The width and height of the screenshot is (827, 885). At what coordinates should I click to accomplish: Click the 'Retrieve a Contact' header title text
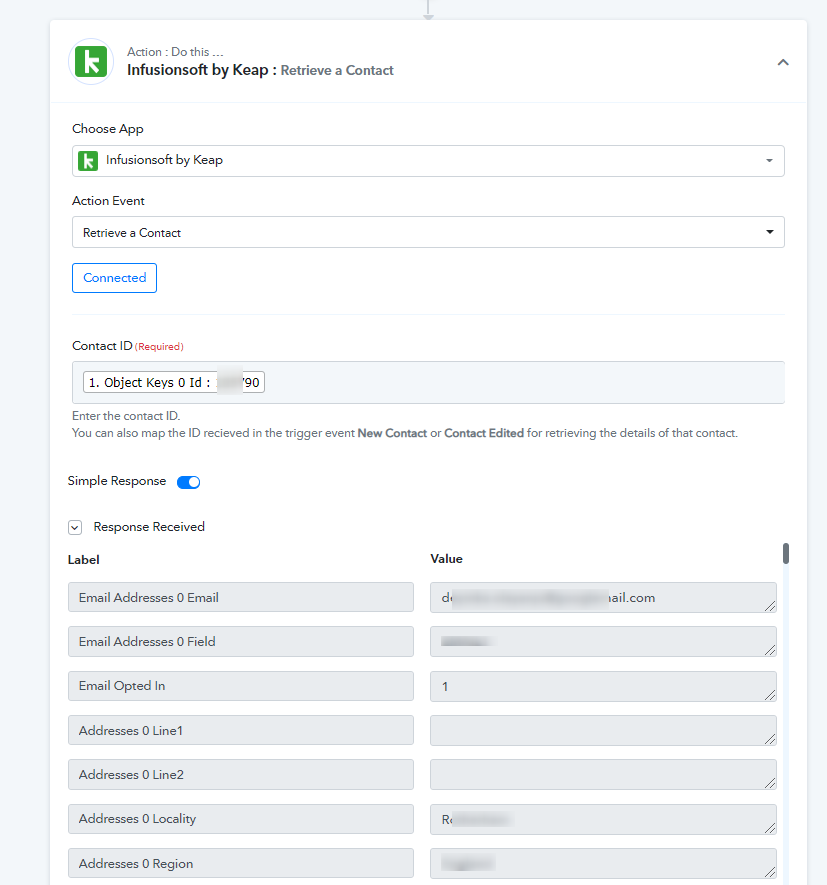[x=337, y=71]
